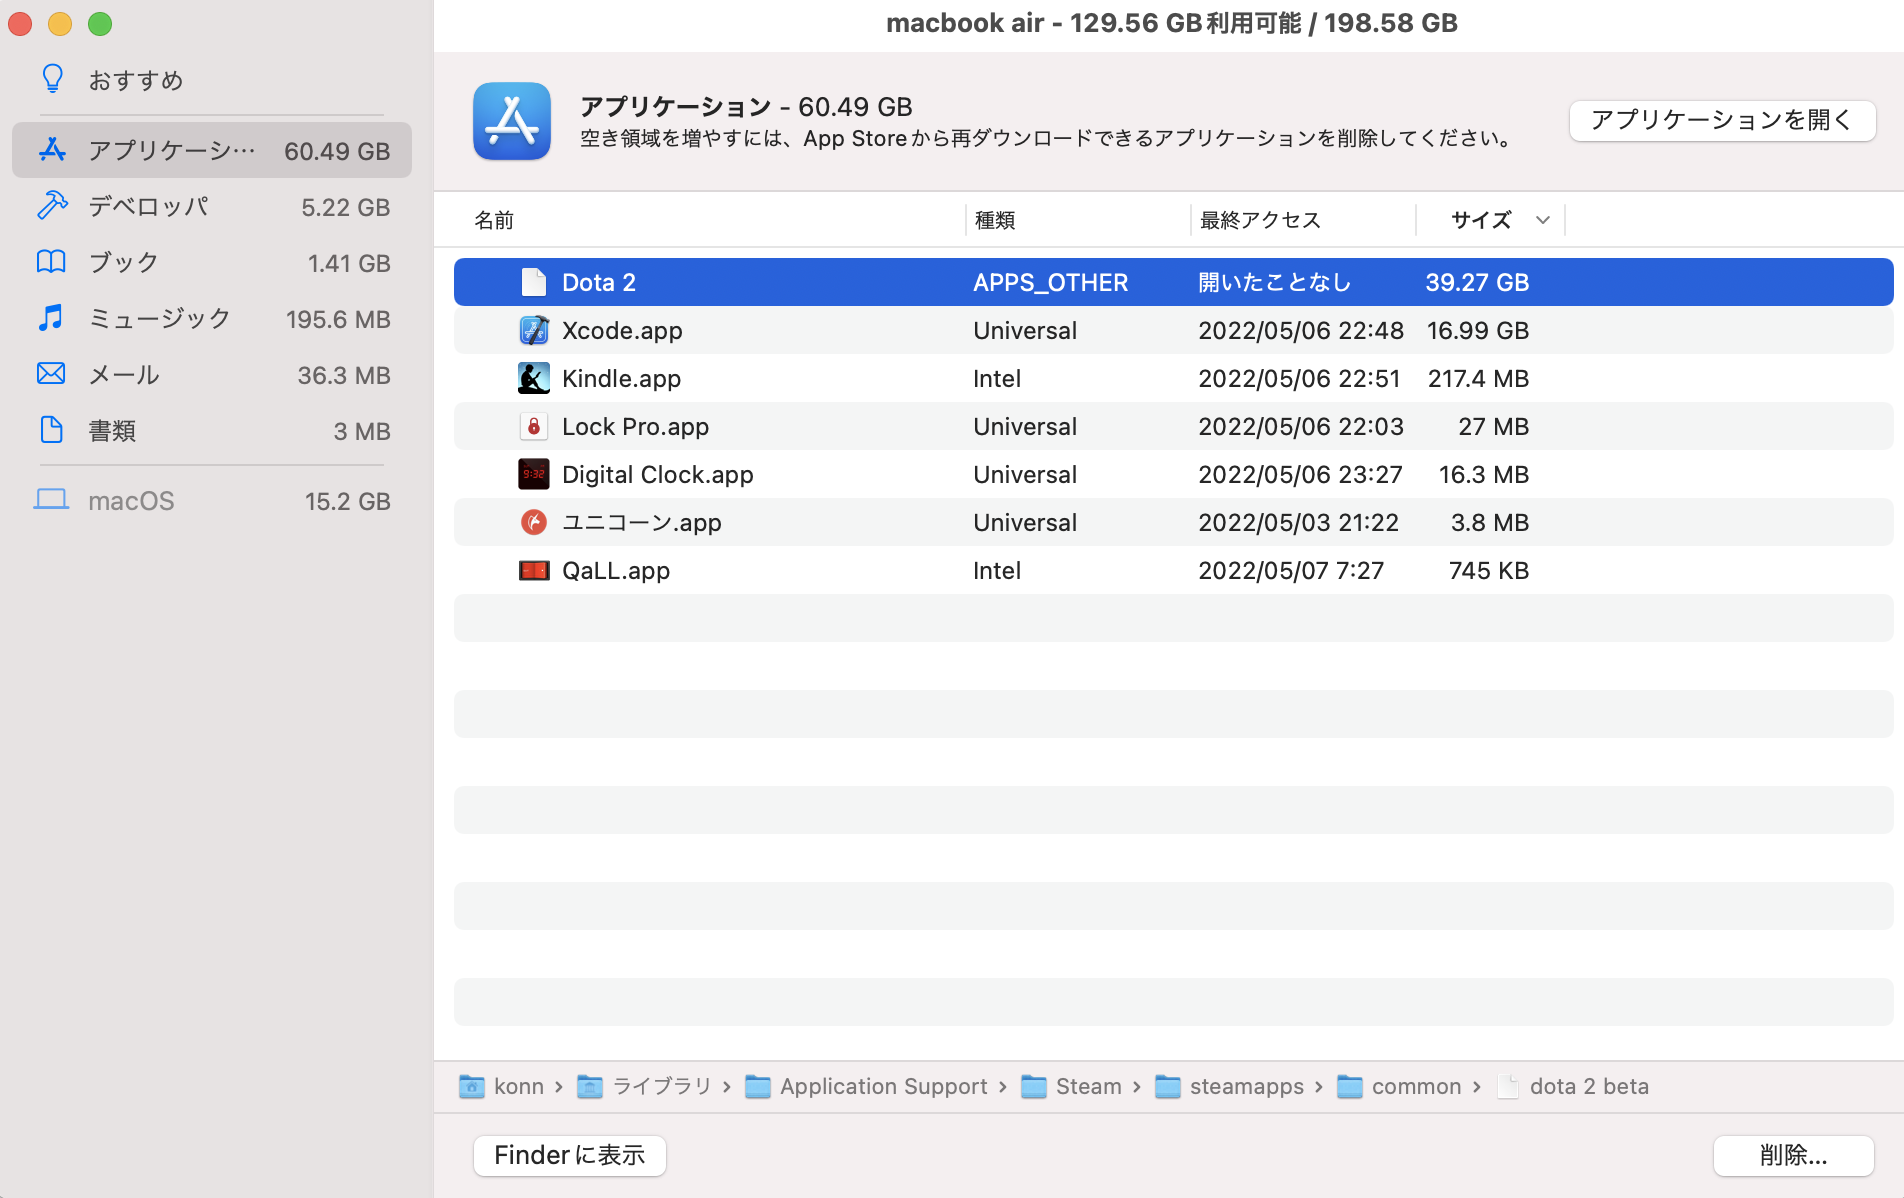Click the lightbulb おすすめ icon
The width and height of the screenshot is (1904, 1198).
pos(52,80)
